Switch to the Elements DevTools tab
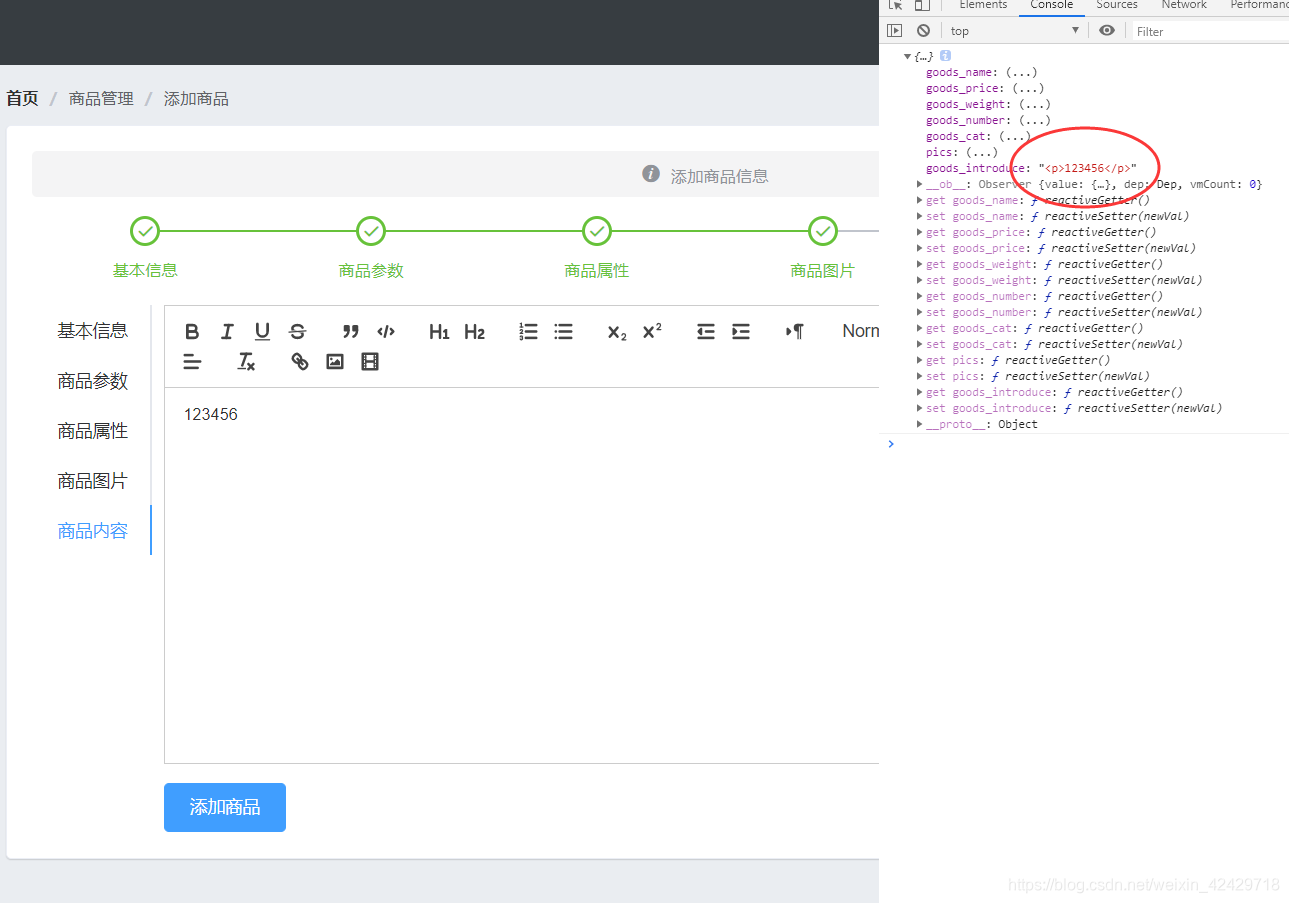Image resolution: width=1289 pixels, height=903 pixels. click(983, 5)
